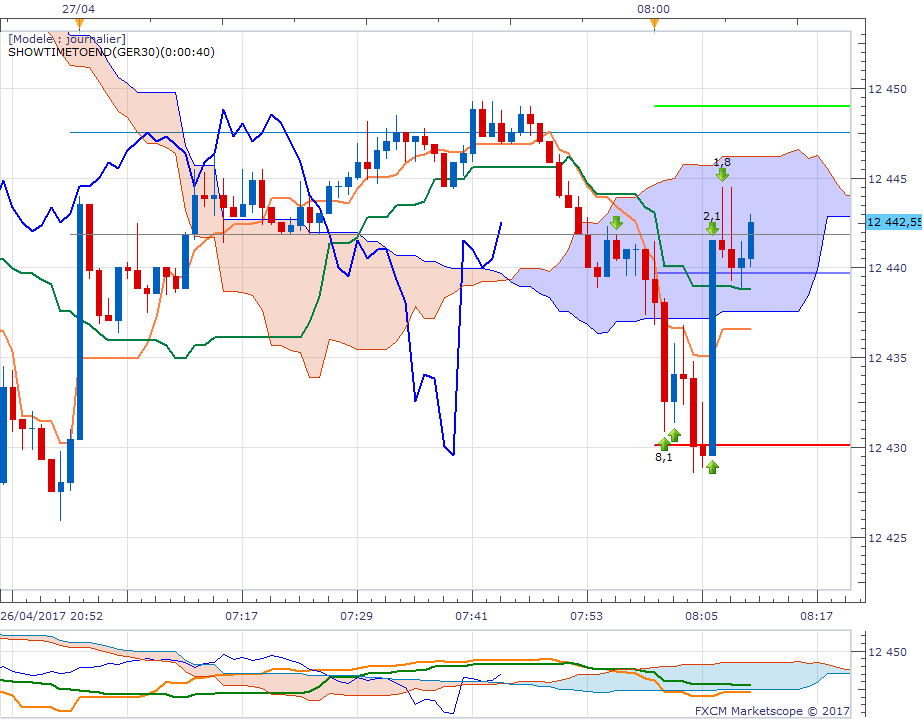923x720 pixels.
Task: Click the 26/04/2017 20:52 time label
Action: point(52,616)
